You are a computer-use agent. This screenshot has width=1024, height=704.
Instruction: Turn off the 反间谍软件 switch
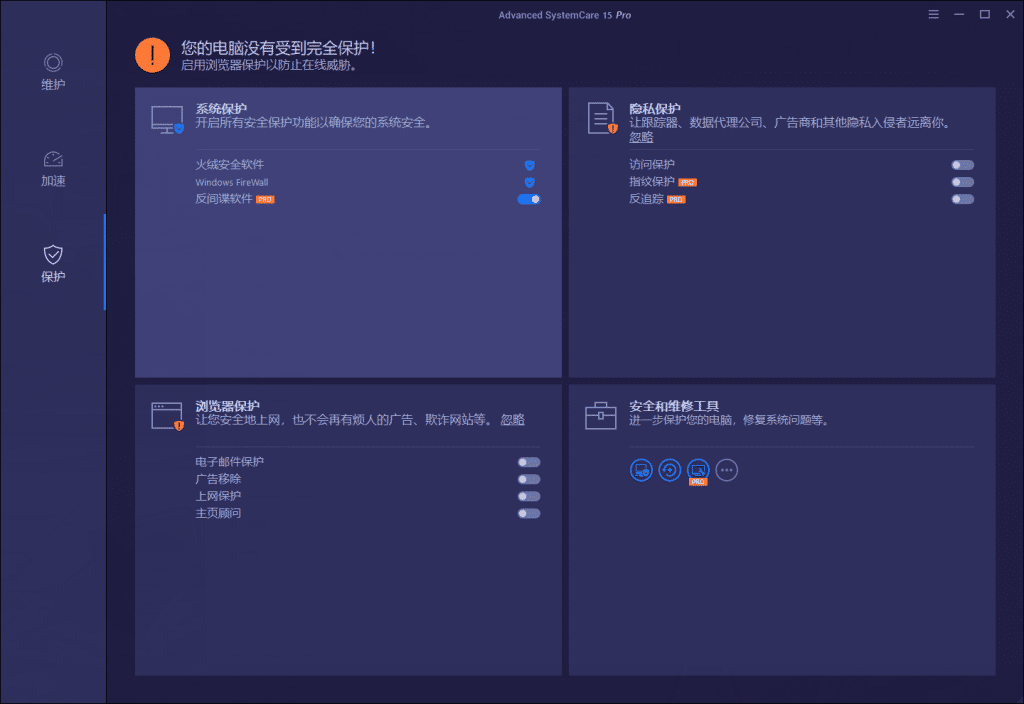pyautogui.click(x=529, y=199)
